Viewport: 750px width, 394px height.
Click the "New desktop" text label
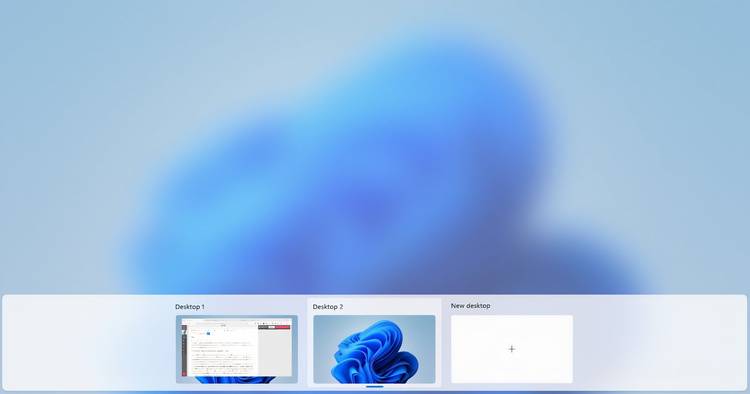470,306
